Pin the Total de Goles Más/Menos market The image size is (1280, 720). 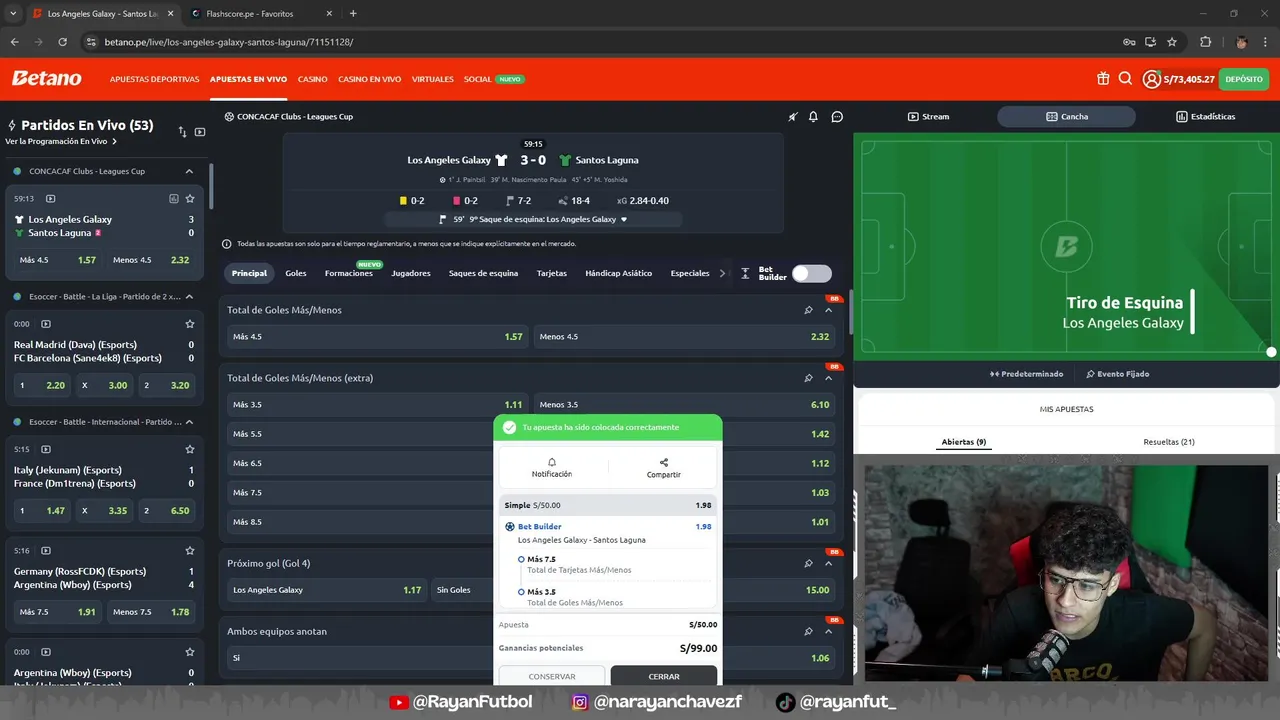coord(808,310)
